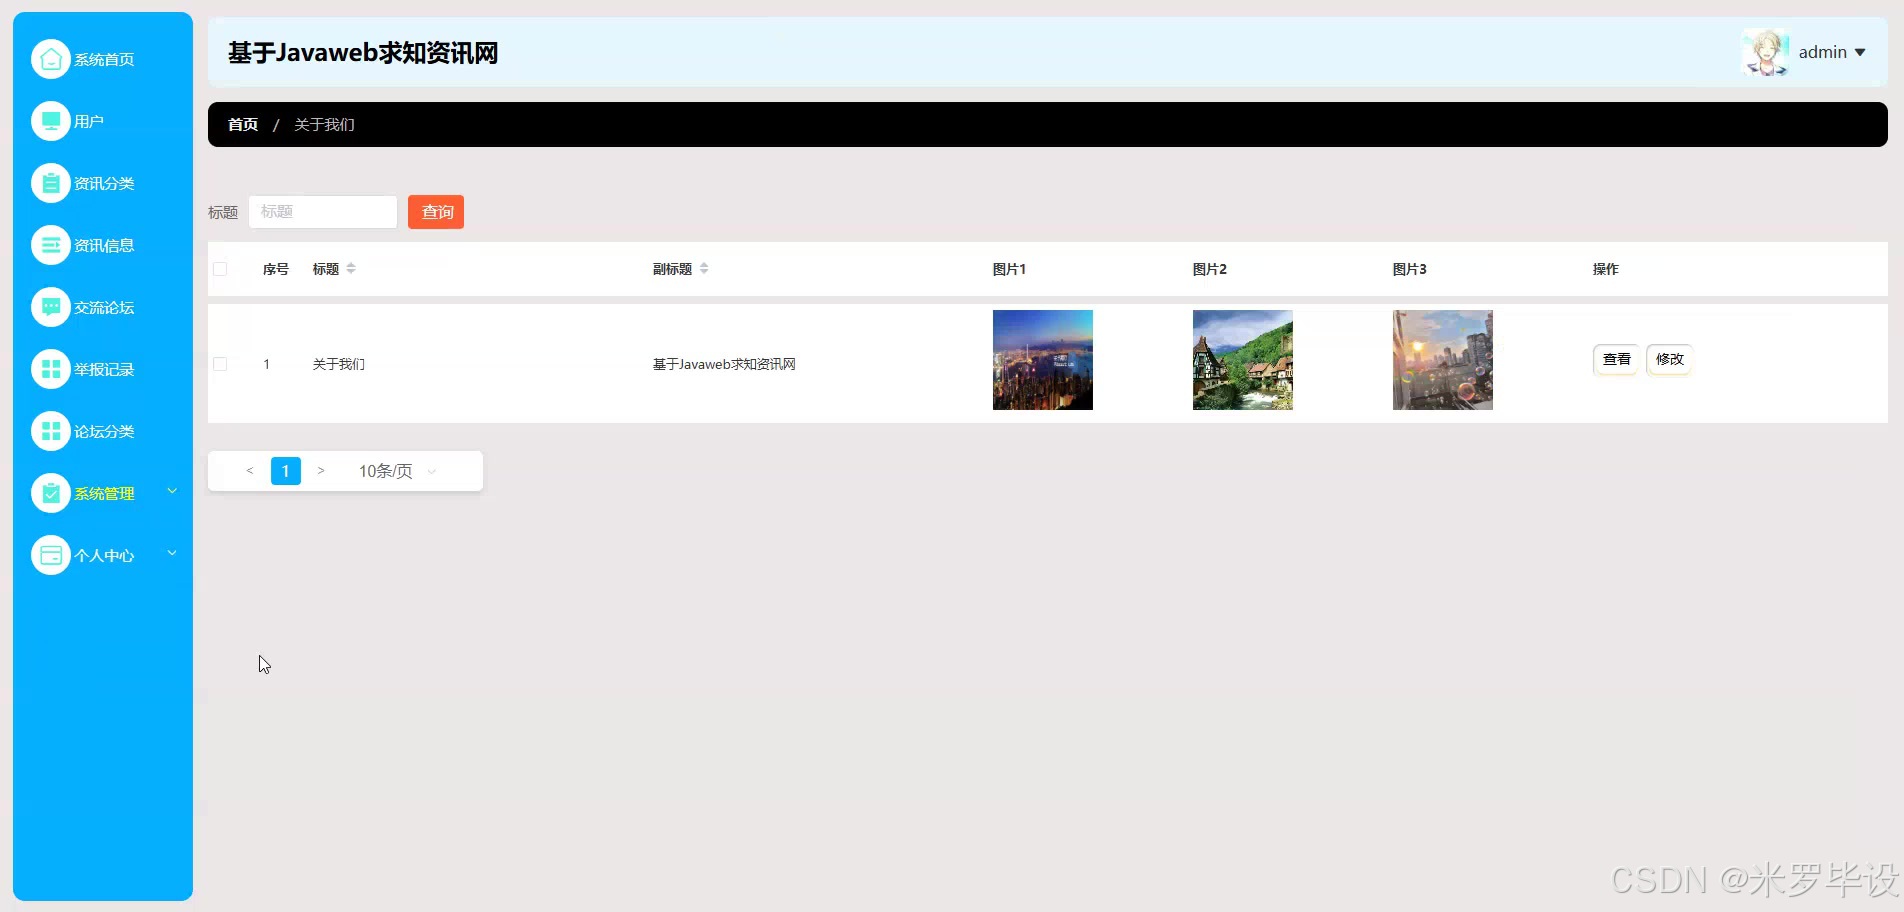Go to previous page arrow

point(250,471)
